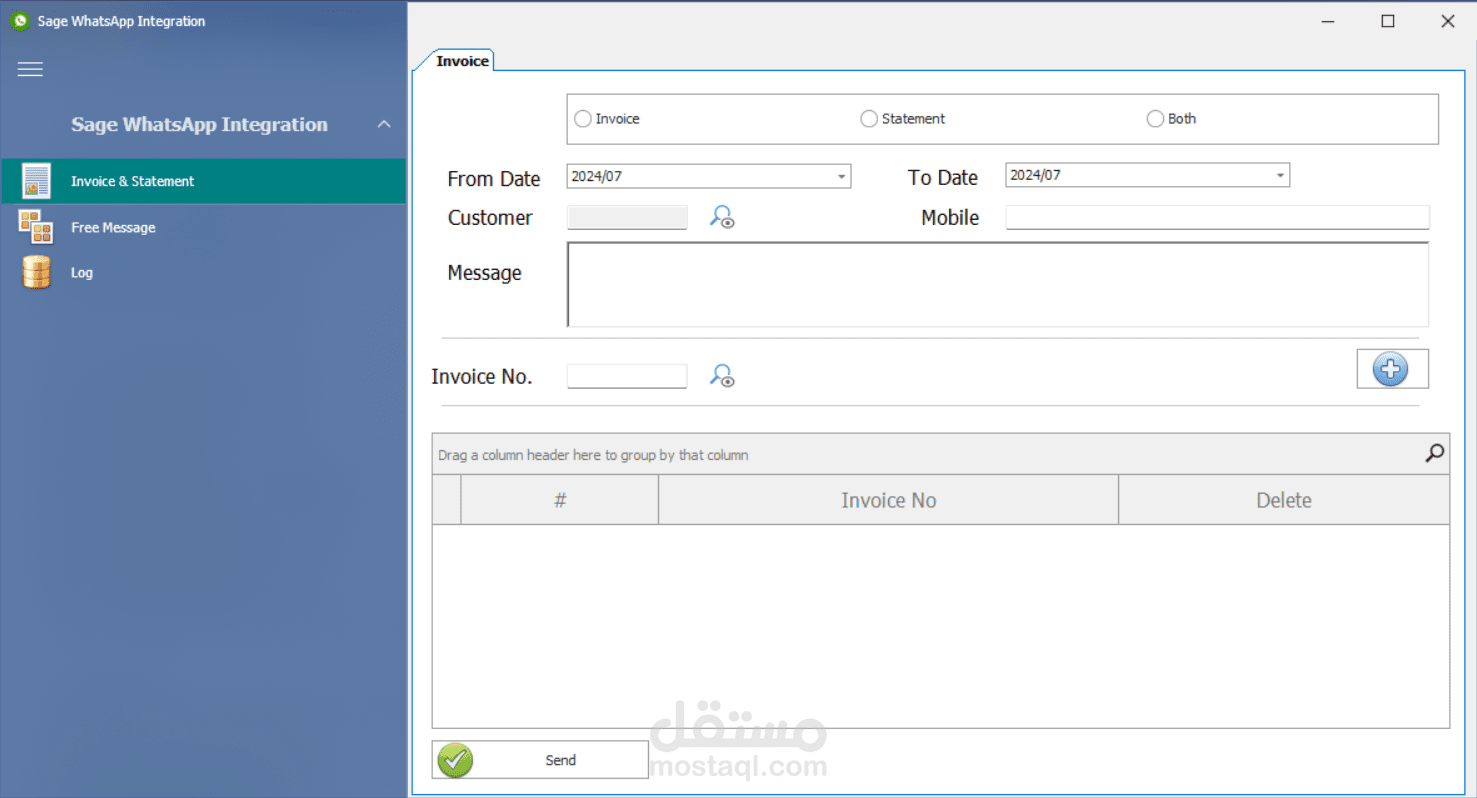Screen dimensions: 1477x798
Task: Click the Invoice & Statement document icon
Action: point(36,181)
